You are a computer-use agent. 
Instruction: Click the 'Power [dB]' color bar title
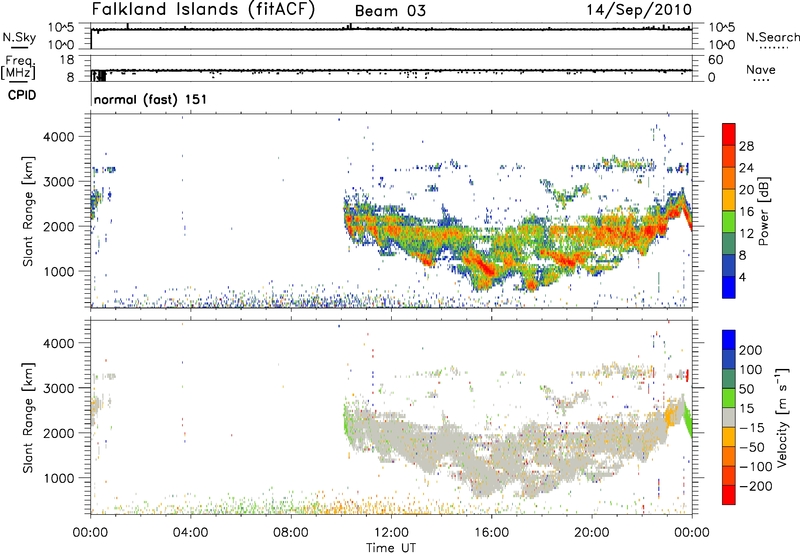point(764,212)
